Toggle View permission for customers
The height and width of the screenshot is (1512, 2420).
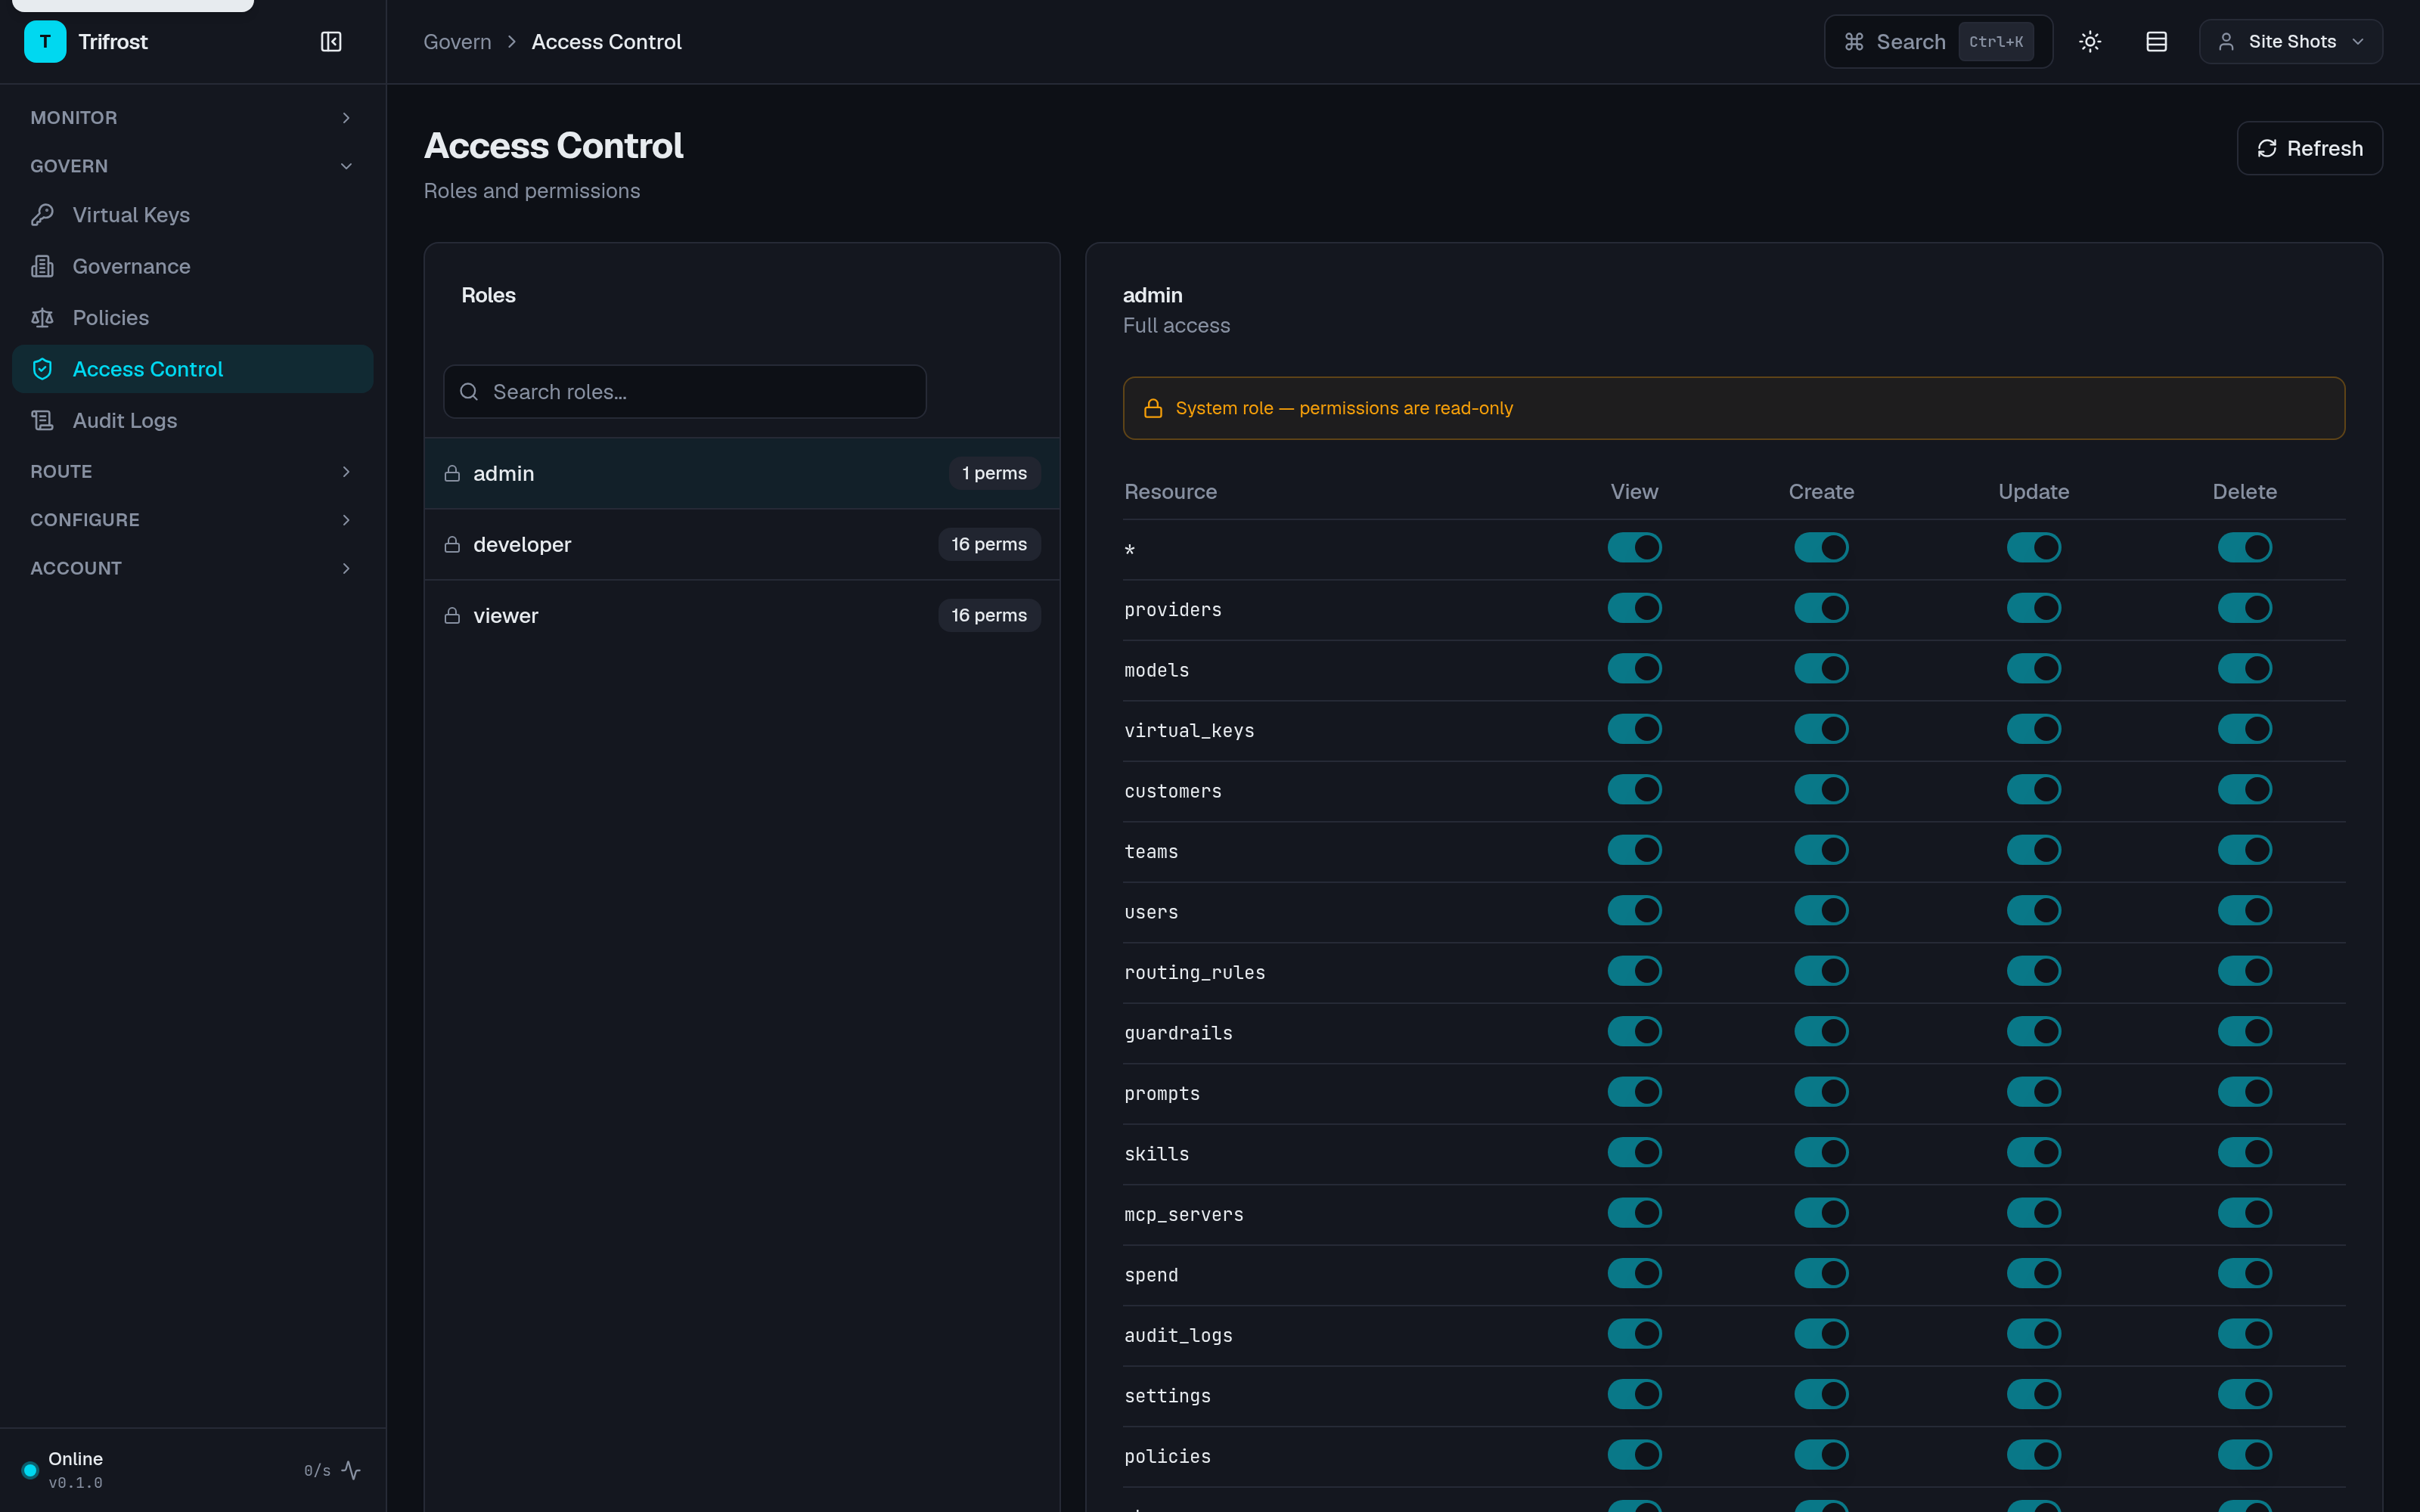[x=1634, y=789]
